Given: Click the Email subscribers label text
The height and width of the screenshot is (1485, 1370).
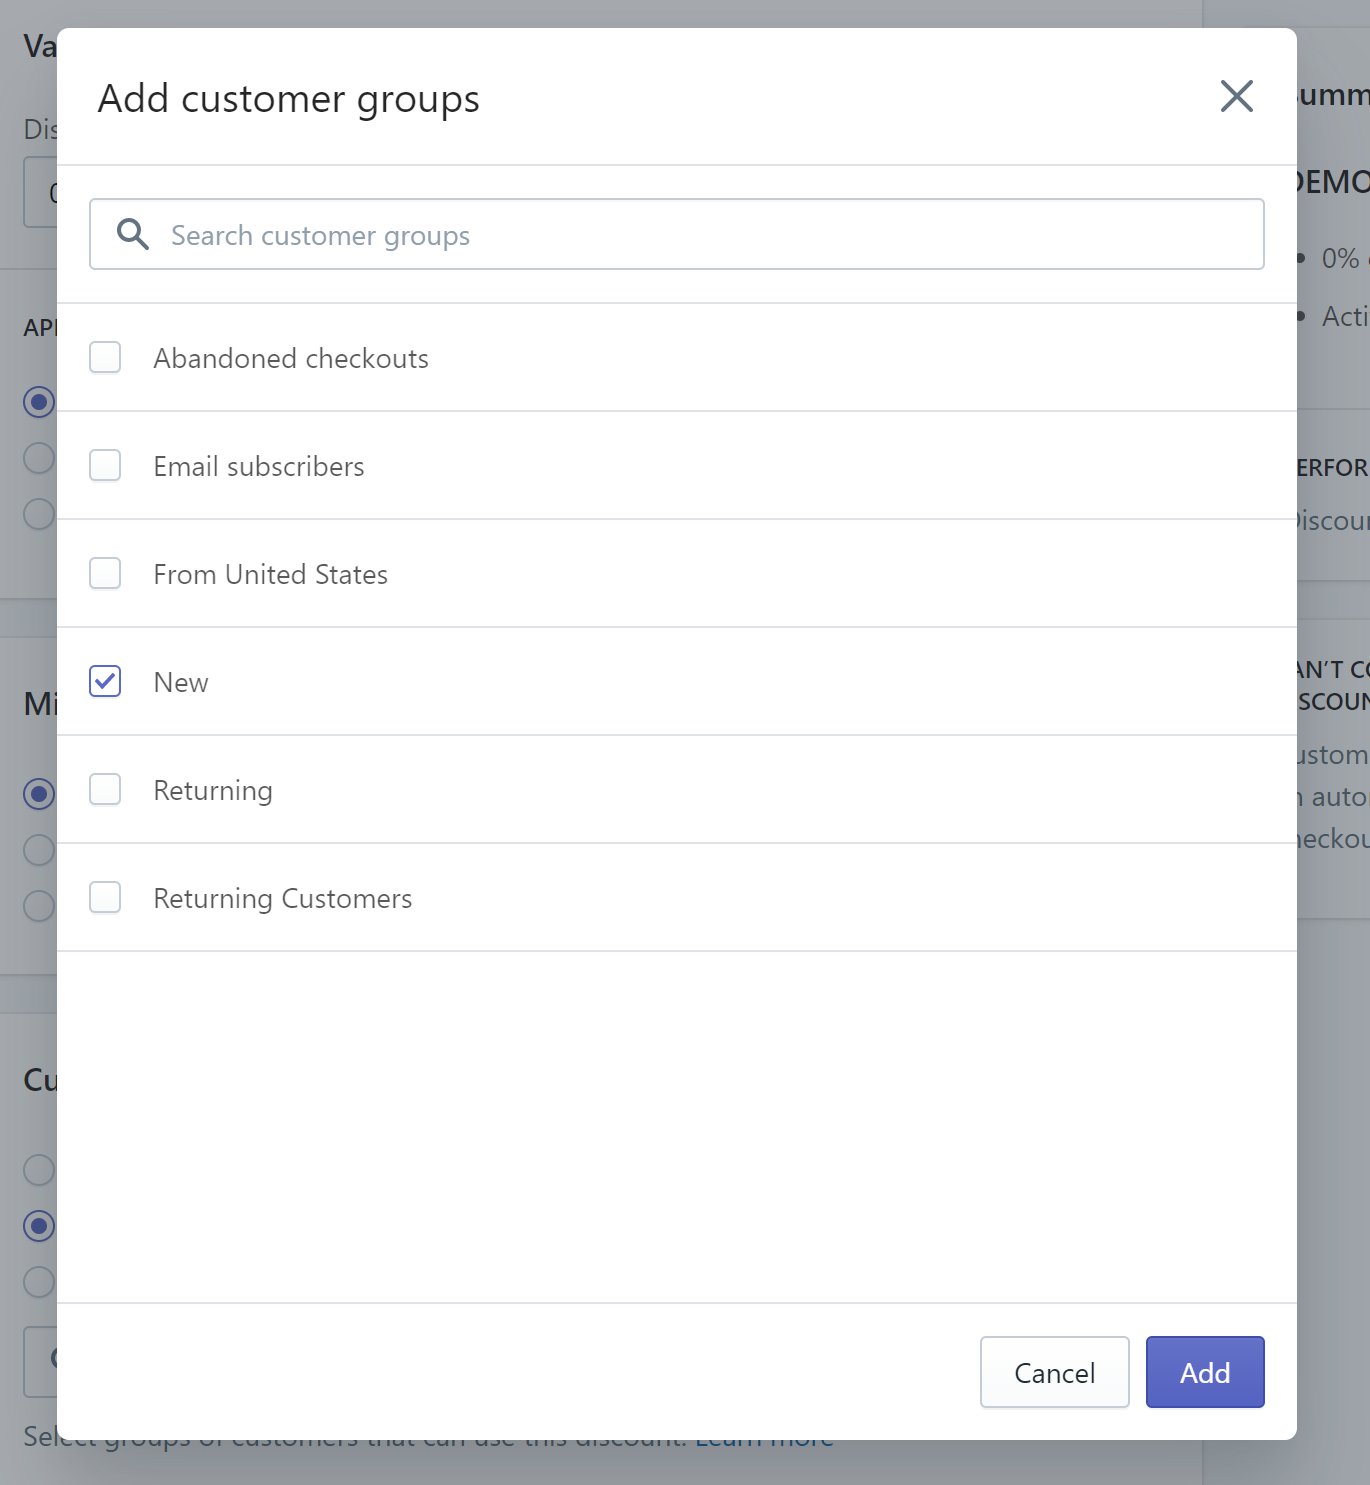Looking at the screenshot, I should pos(258,466).
